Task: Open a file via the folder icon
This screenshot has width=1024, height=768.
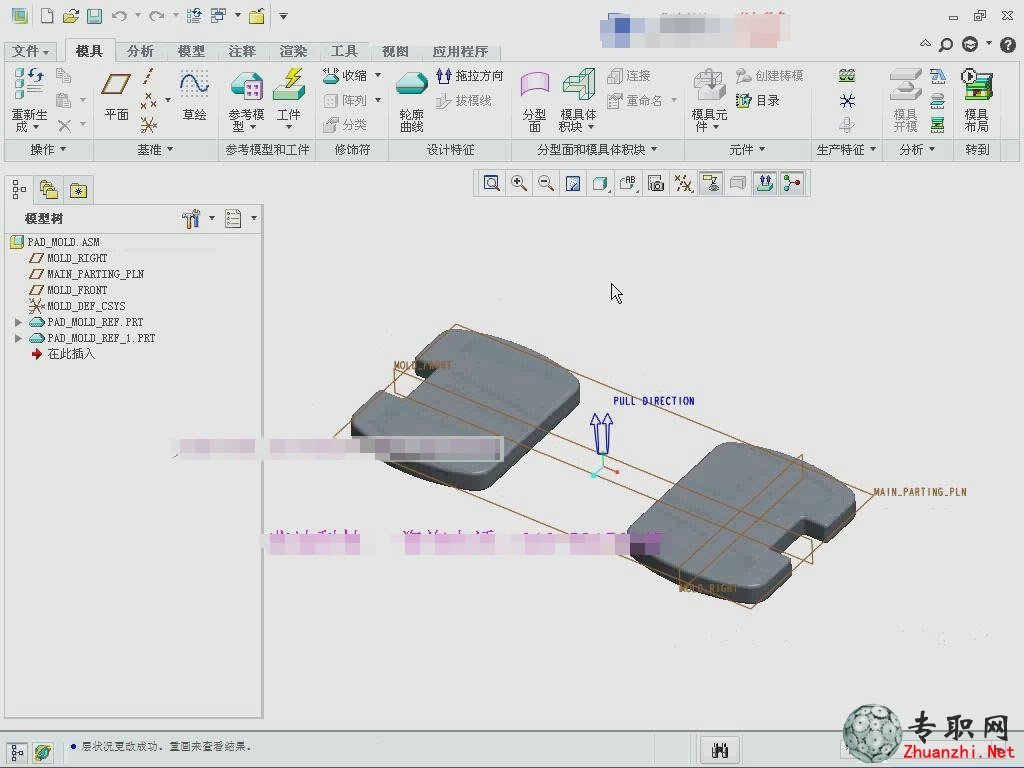Action: point(71,16)
